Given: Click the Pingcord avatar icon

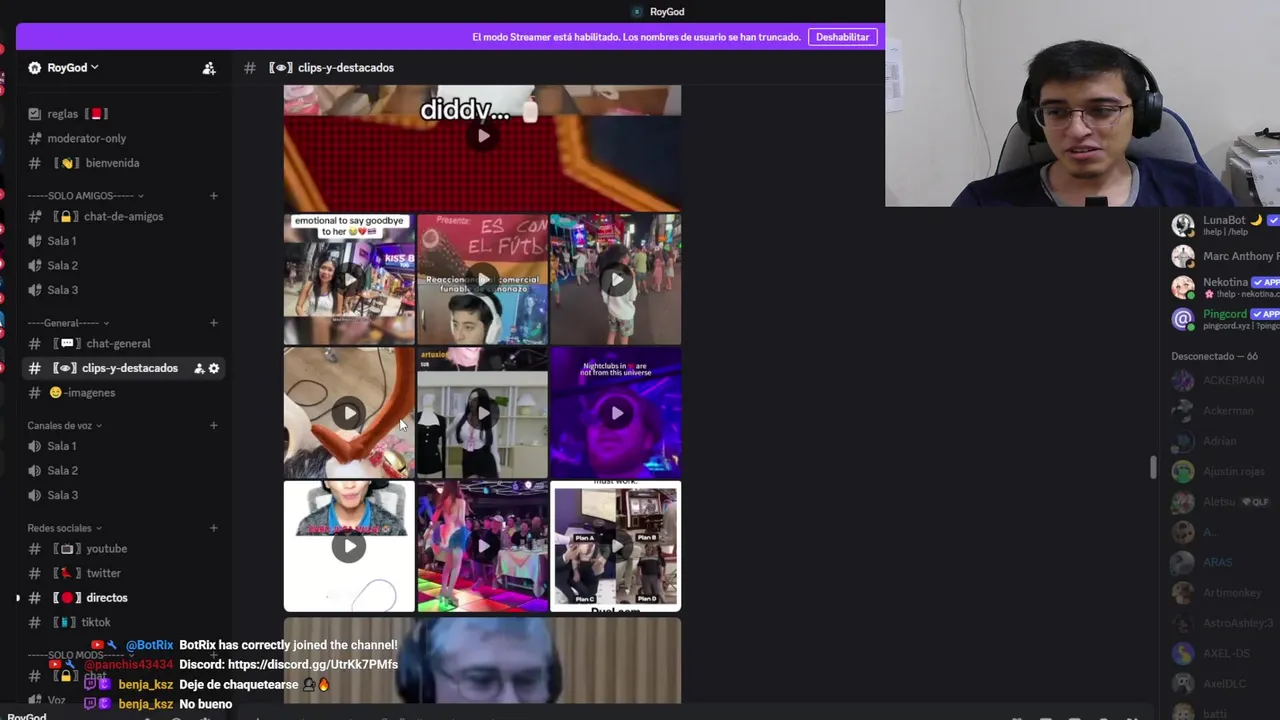Looking at the screenshot, I should tap(1183, 319).
